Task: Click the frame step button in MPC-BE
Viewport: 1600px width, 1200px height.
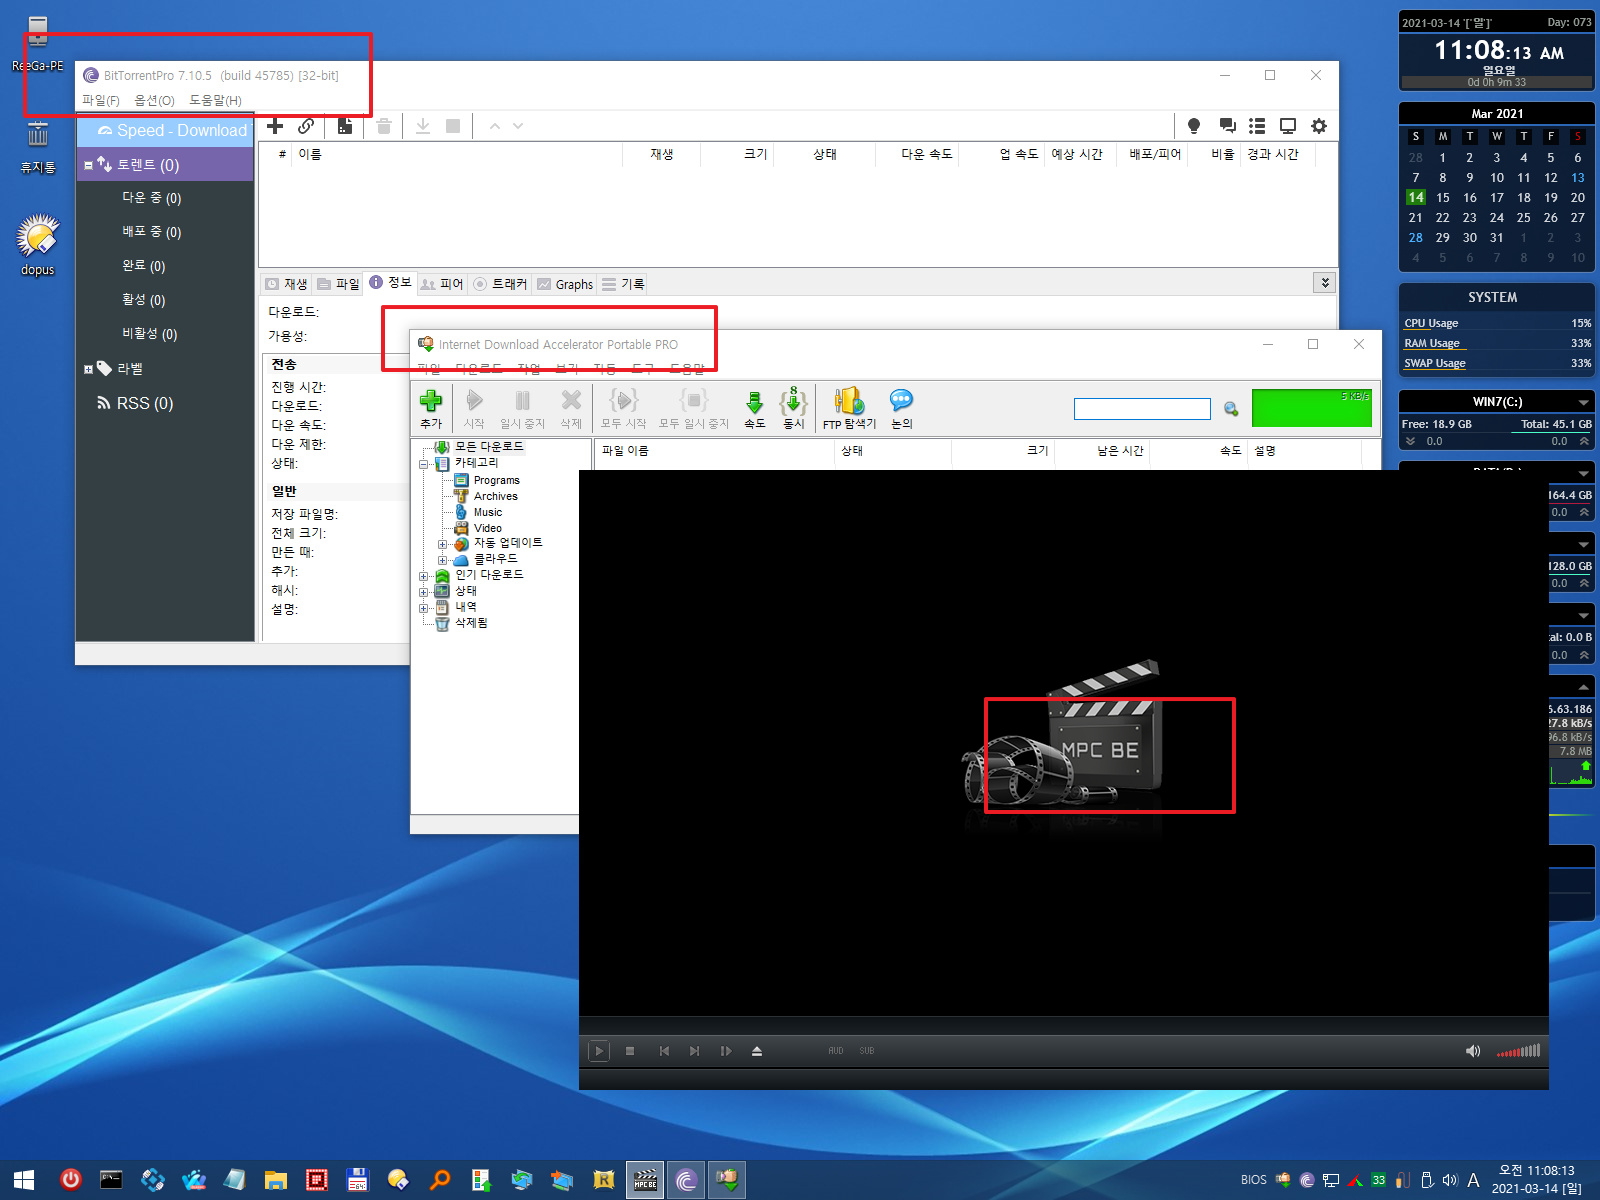Action: [x=726, y=1051]
